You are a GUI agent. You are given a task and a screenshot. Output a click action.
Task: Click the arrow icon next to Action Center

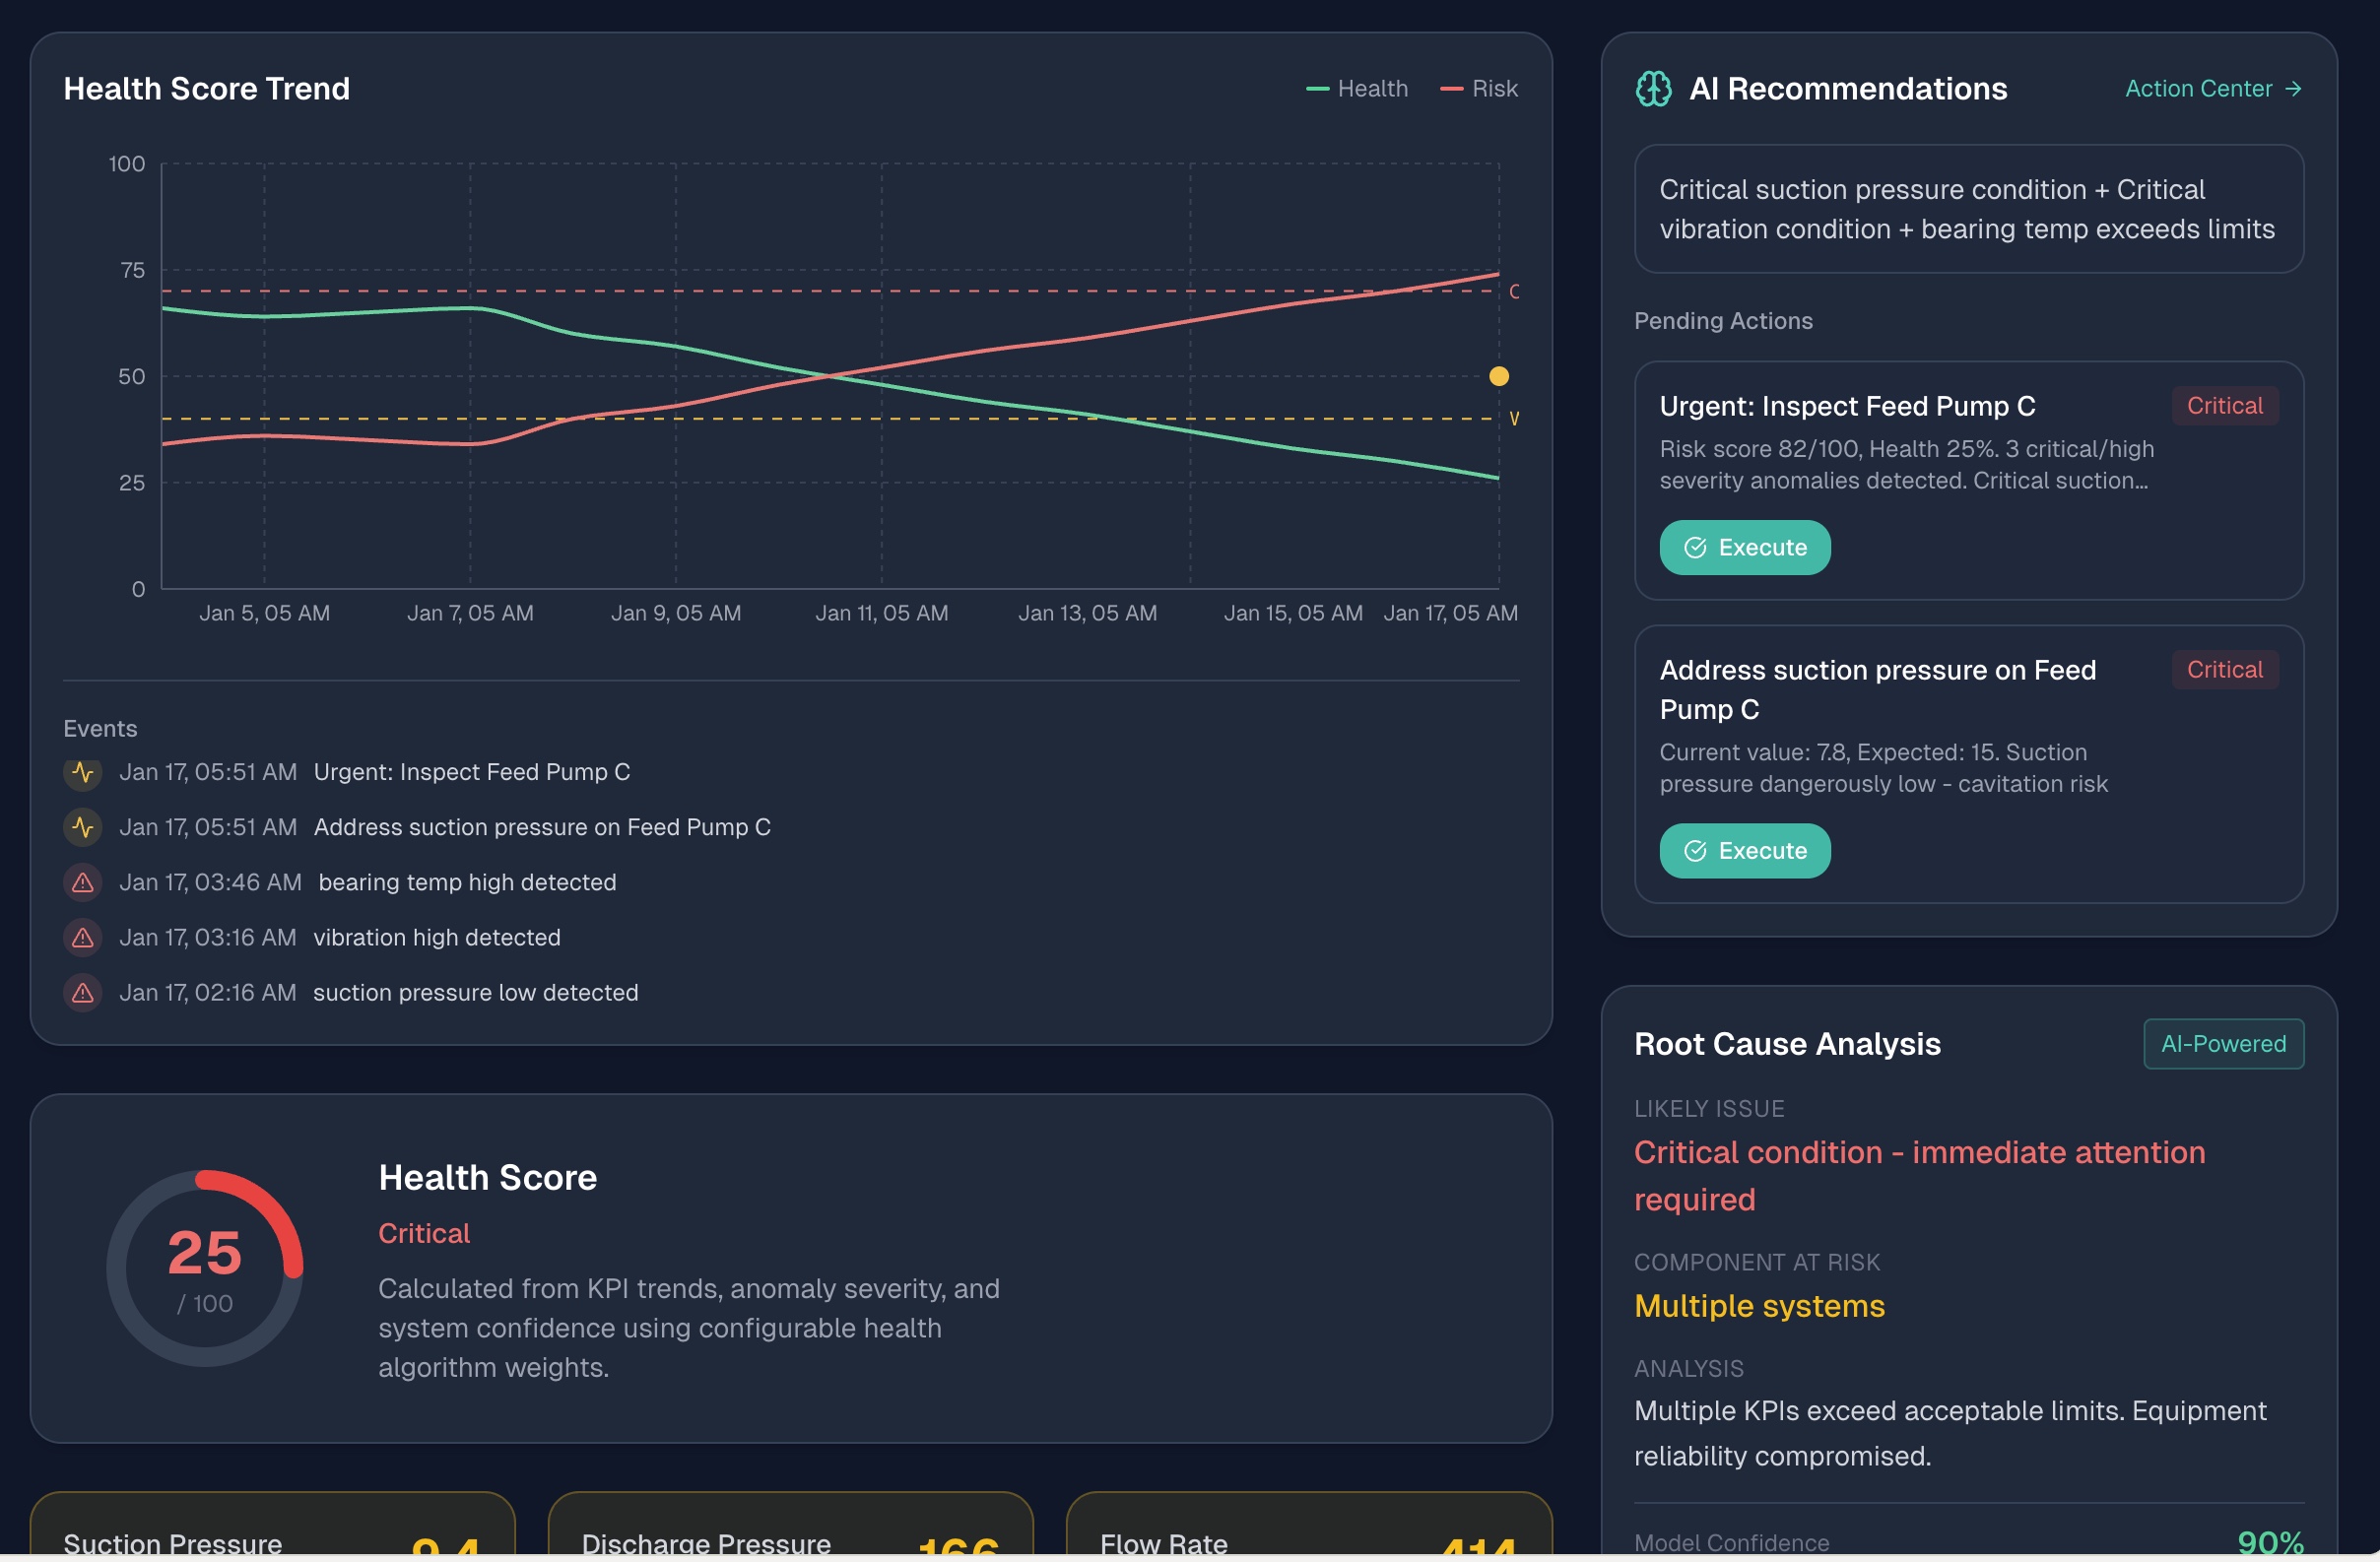[2293, 89]
